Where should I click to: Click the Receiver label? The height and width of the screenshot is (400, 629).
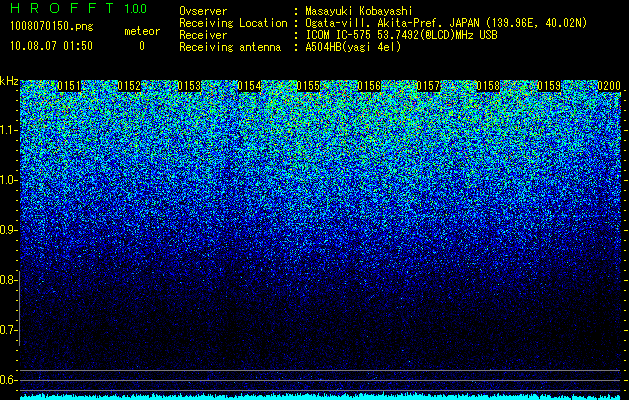click(x=203, y=35)
